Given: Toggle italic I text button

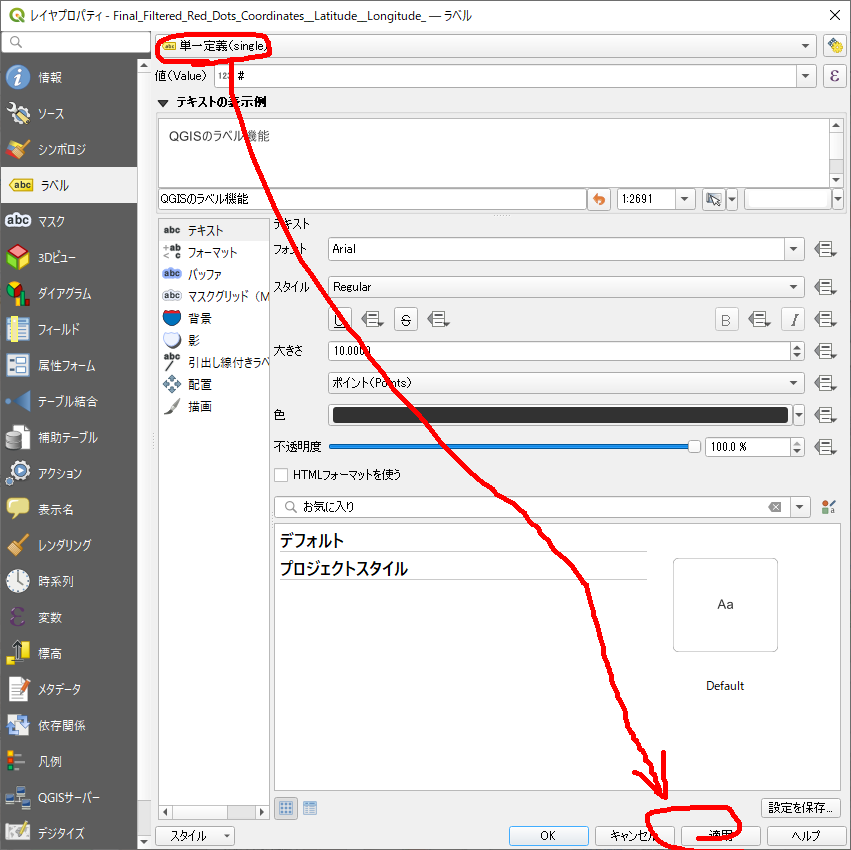Looking at the screenshot, I should tap(792, 319).
